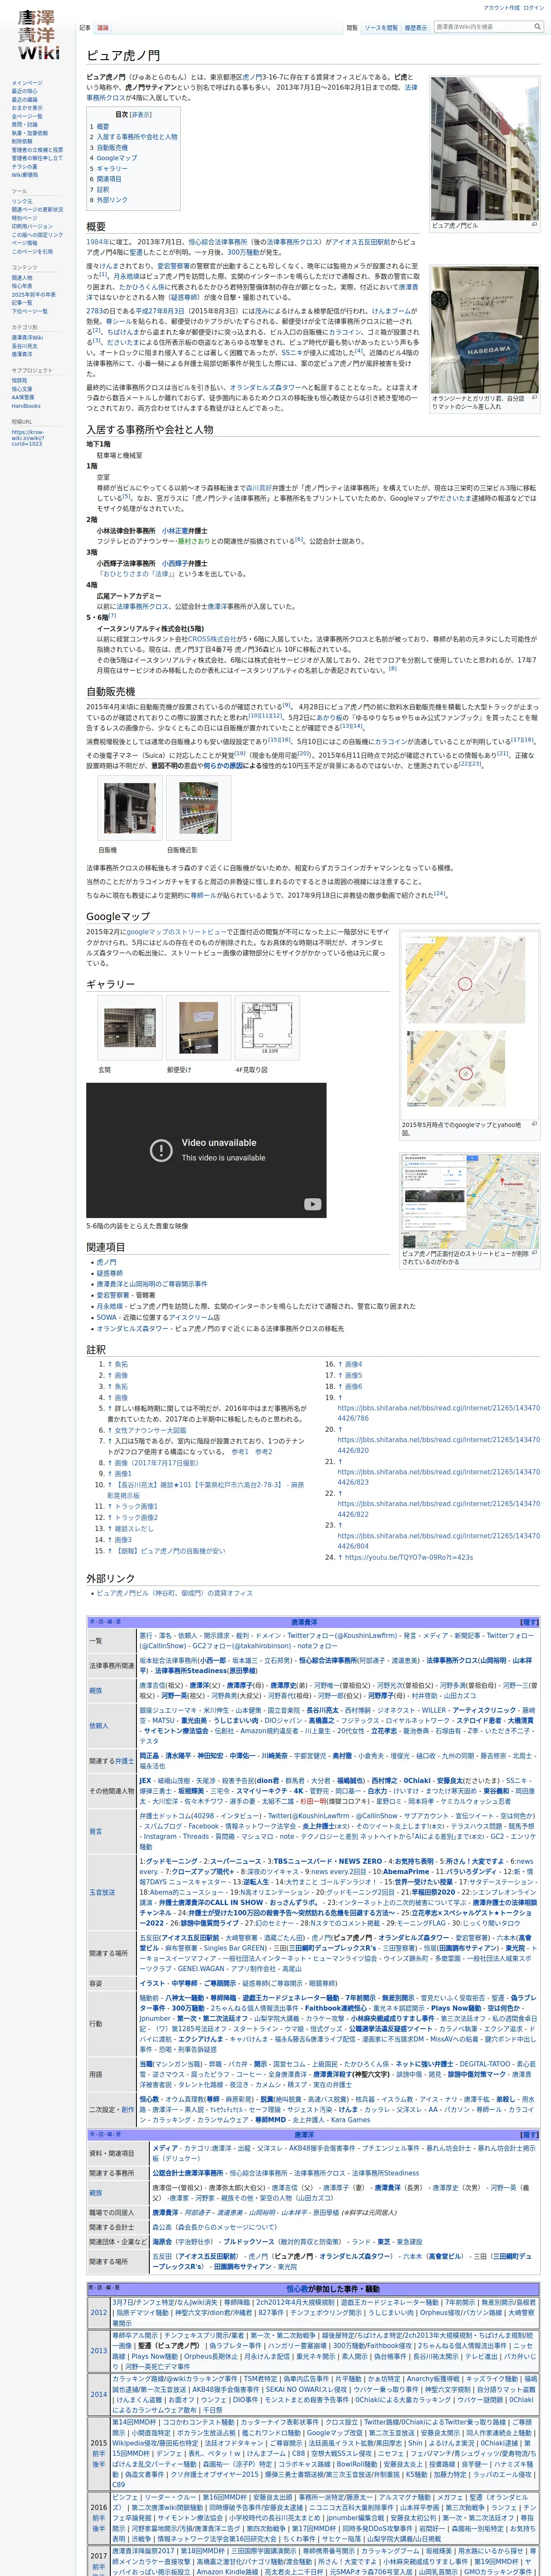Image resolution: width=551 pixels, height=2576 pixels.
Task: Enlarge the ビュア虎ノ門ビル photo via its expand icon
Action: [x=534, y=225]
